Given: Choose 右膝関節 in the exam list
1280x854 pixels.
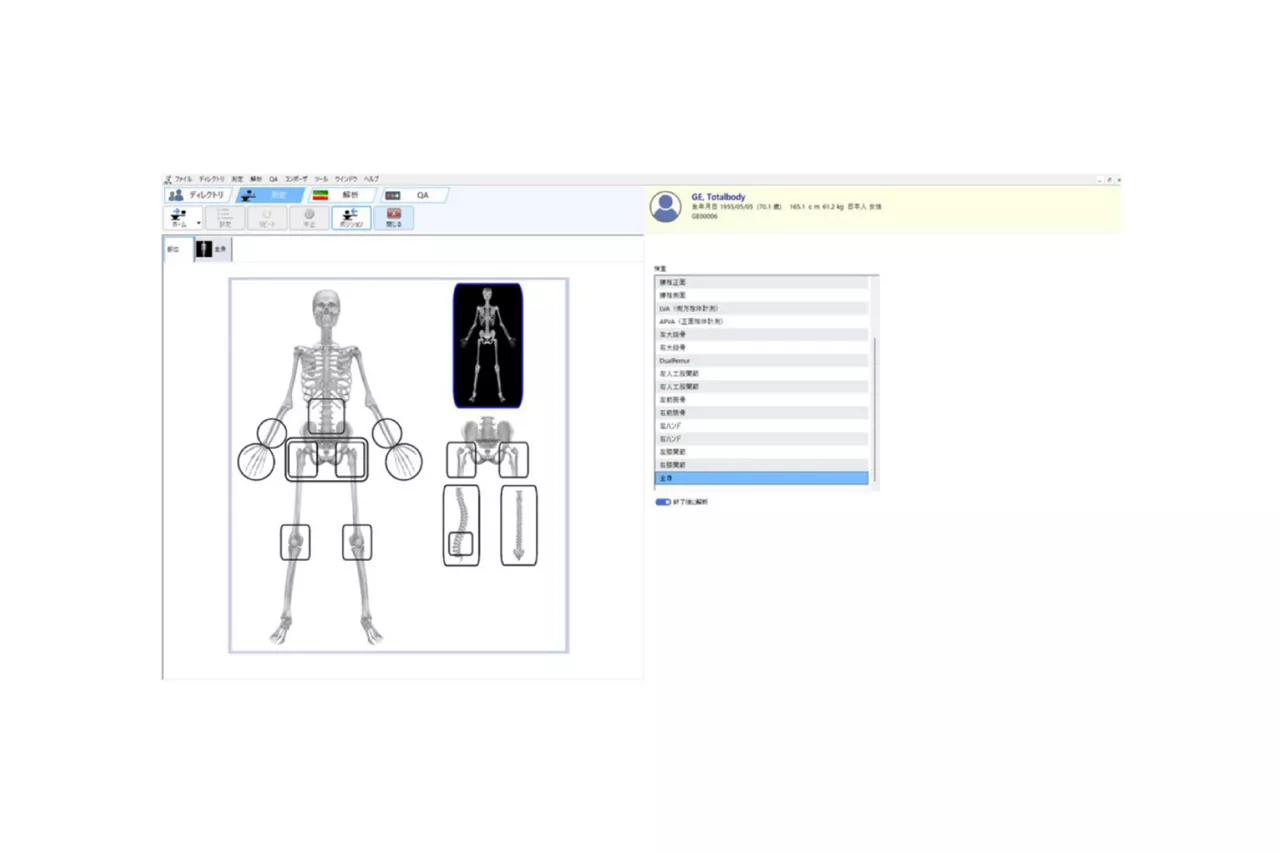Looking at the screenshot, I should 761,466.
